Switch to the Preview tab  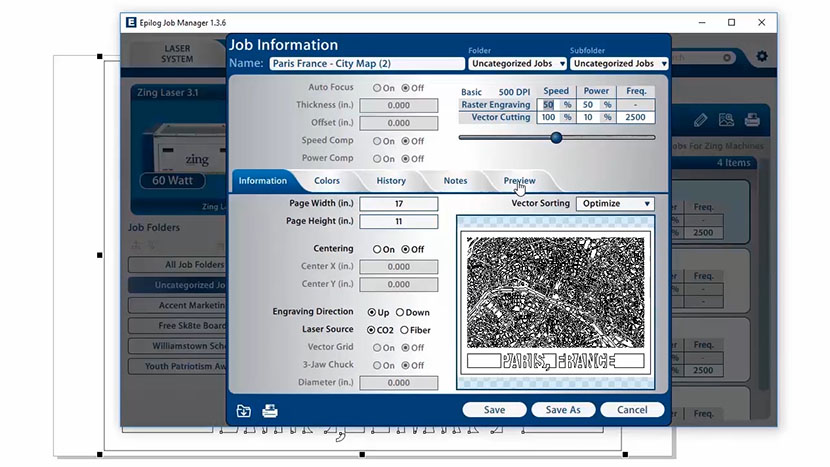pos(519,181)
